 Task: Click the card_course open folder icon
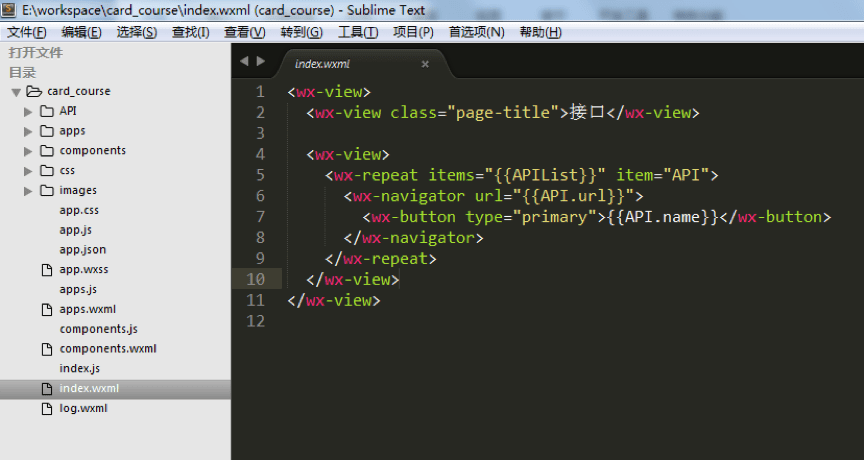point(34,91)
